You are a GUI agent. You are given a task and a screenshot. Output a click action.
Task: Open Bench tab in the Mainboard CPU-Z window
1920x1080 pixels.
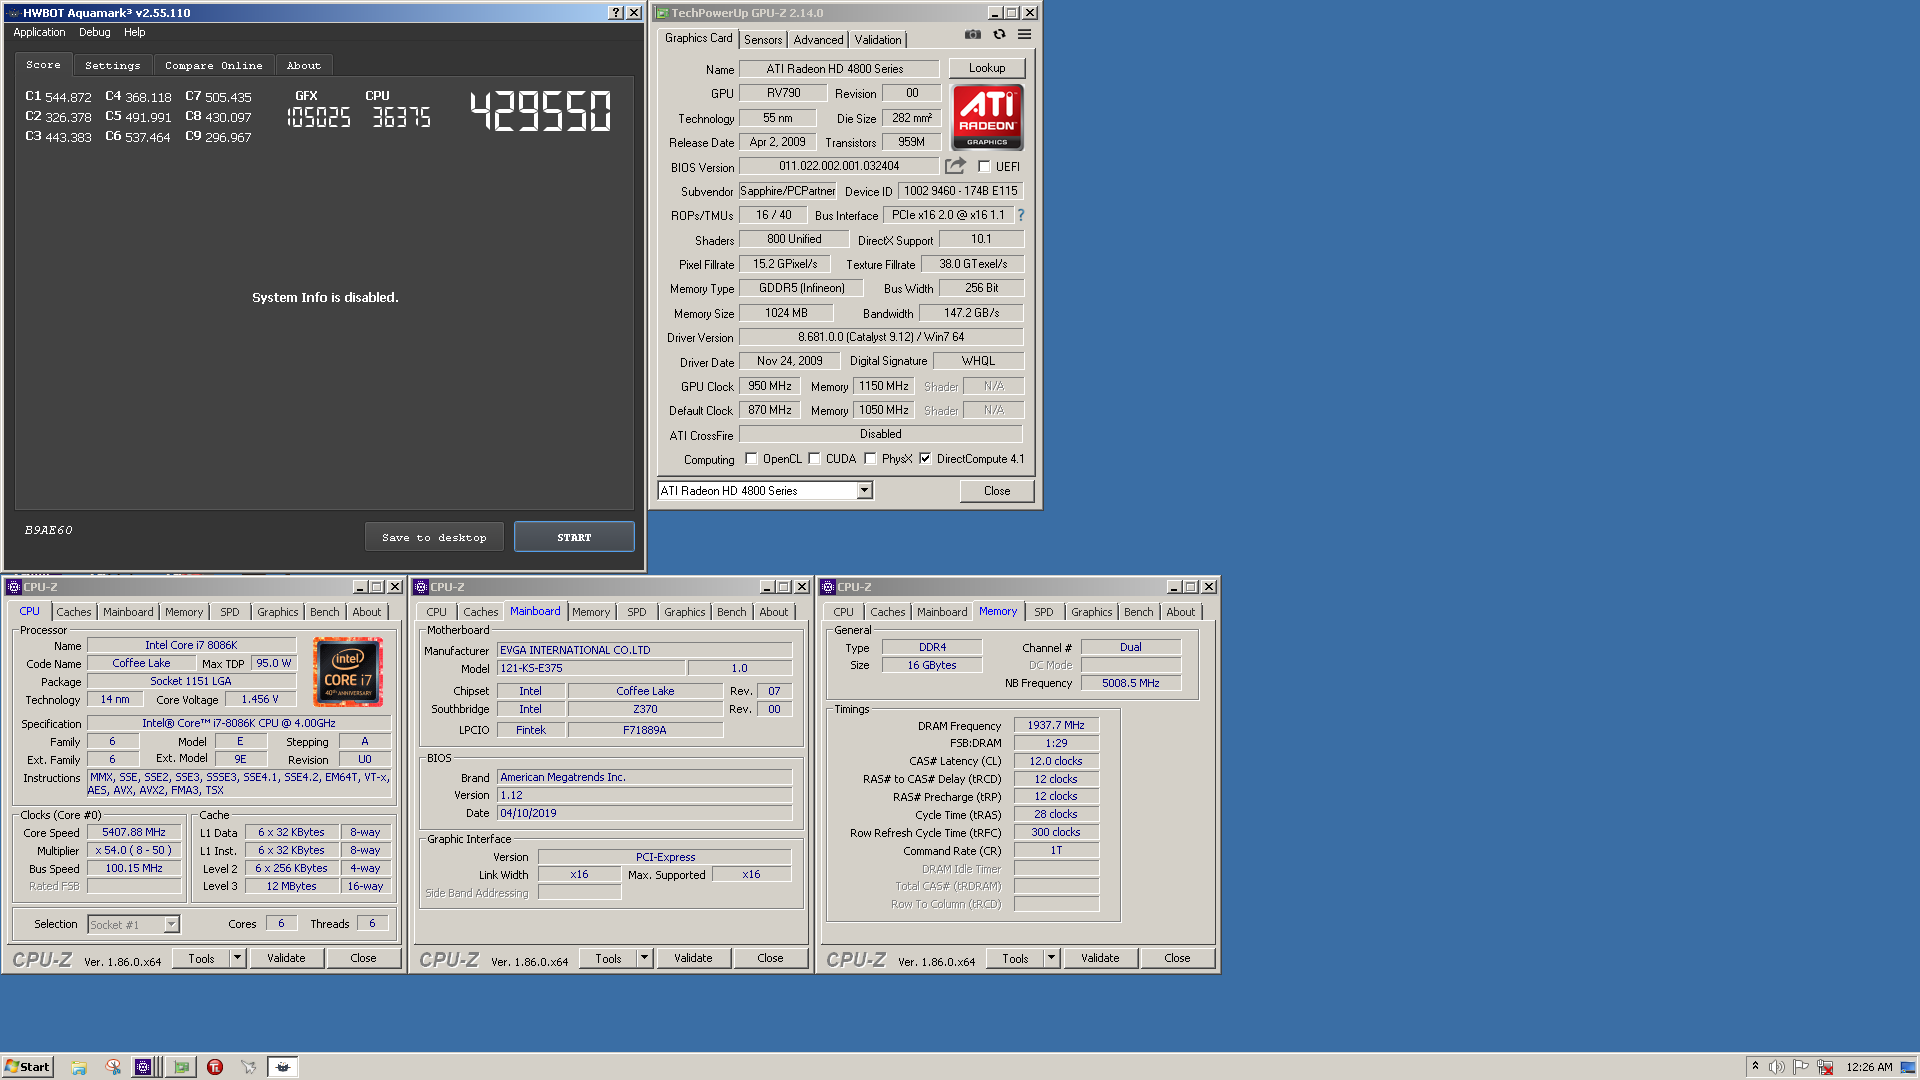click(x=731, y=612)
